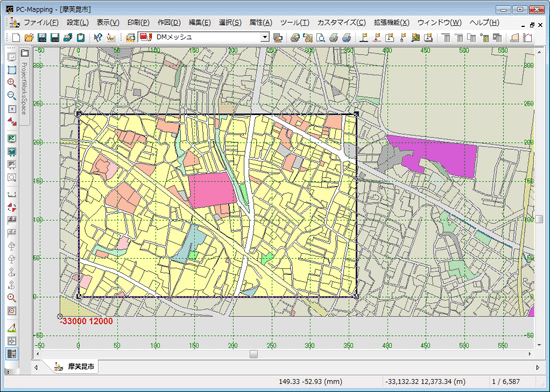Click the PC-Mapping app icon in menu bar

[14, 22]
